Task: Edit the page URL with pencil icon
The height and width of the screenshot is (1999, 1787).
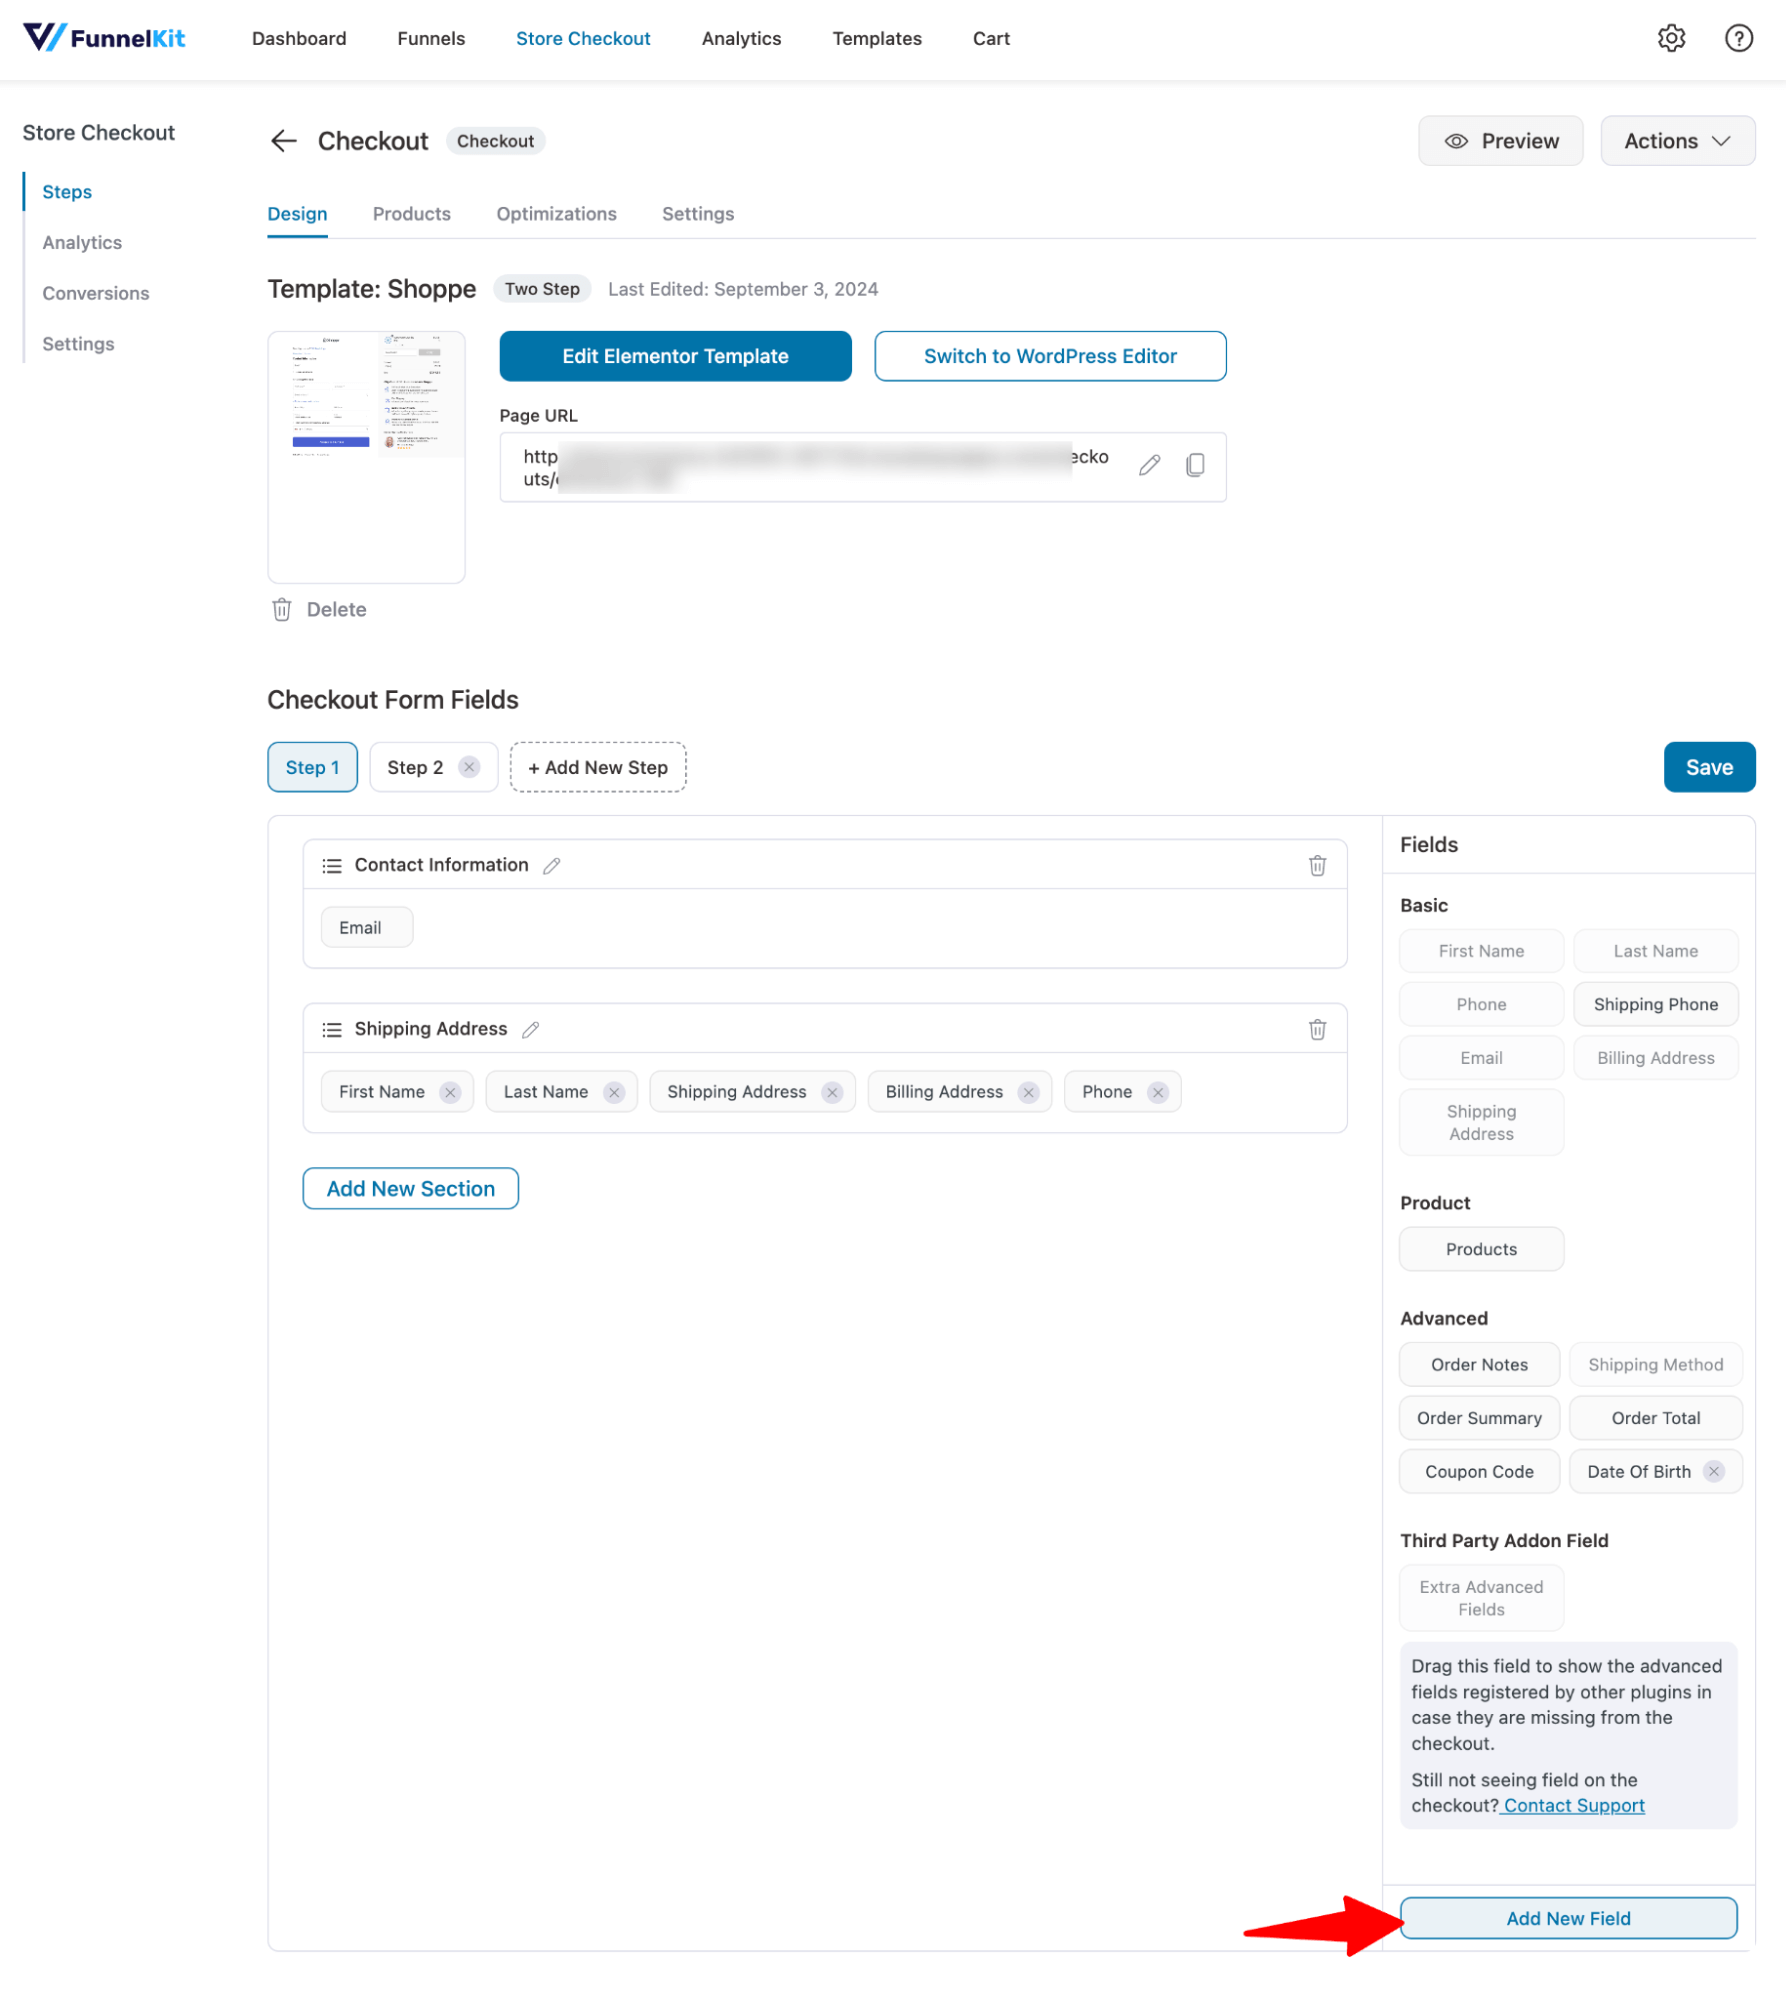Action: [1149, 465]
